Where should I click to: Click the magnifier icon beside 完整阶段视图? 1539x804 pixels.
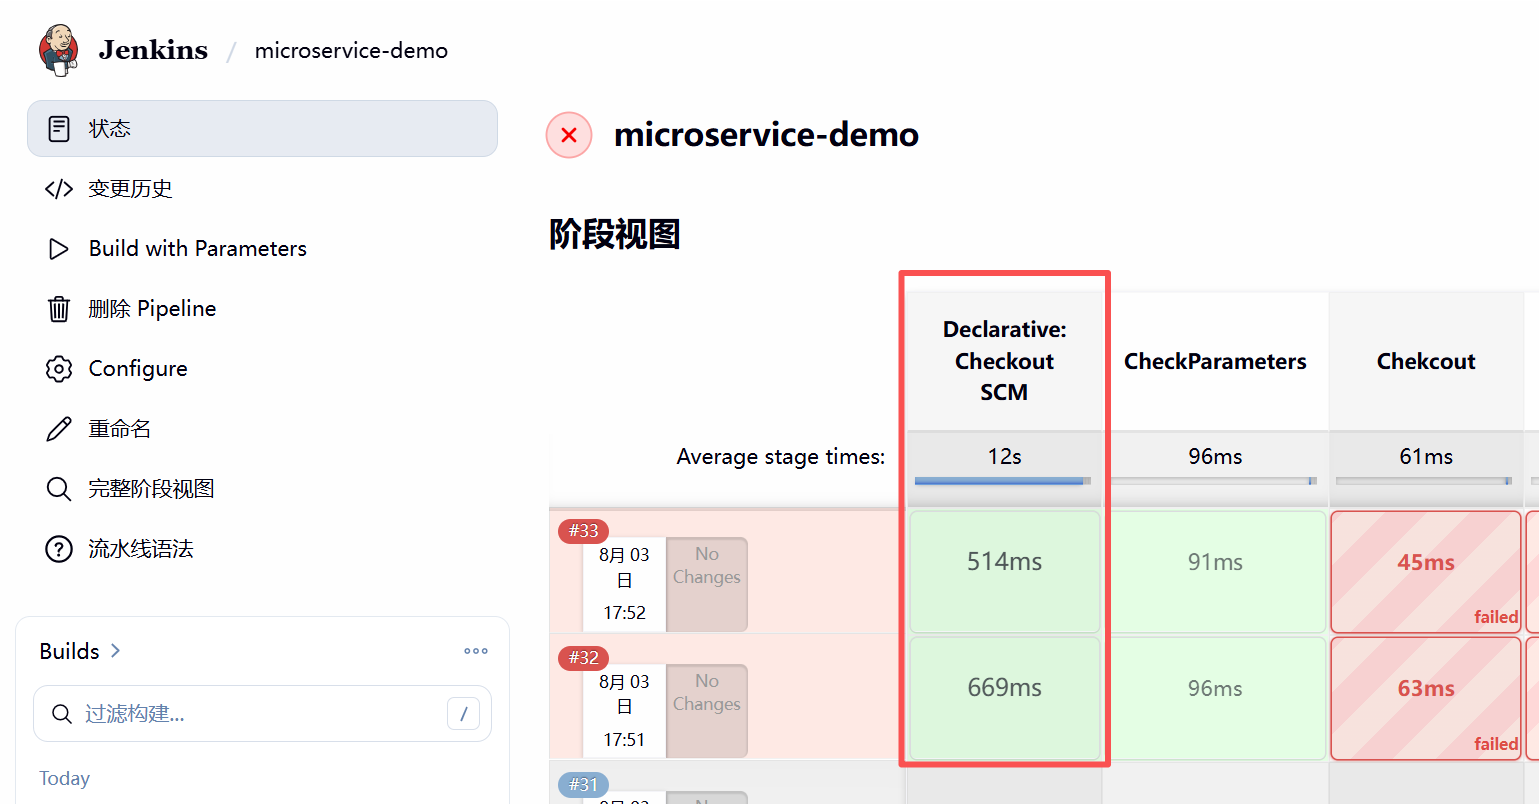tap(59, 489)
